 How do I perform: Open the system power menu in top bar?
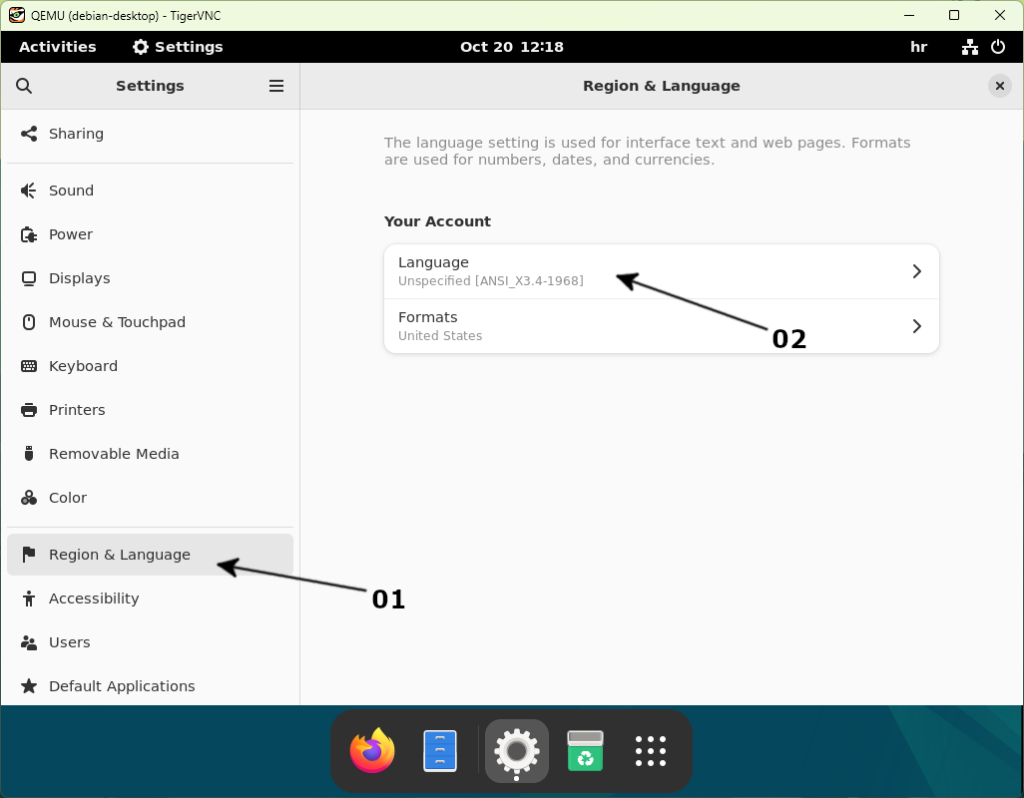(x=998, y=47)
